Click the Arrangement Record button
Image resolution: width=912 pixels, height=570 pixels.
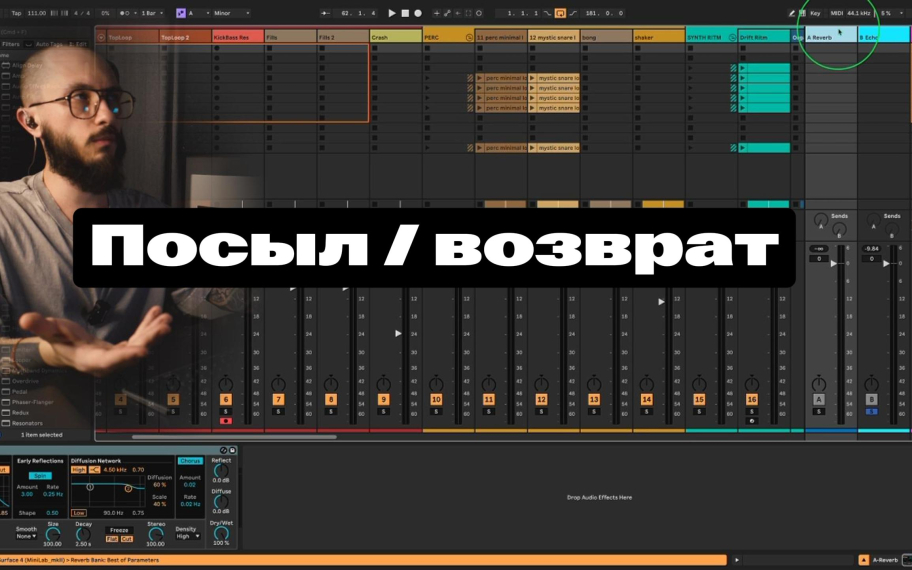[x=418, y=13]
